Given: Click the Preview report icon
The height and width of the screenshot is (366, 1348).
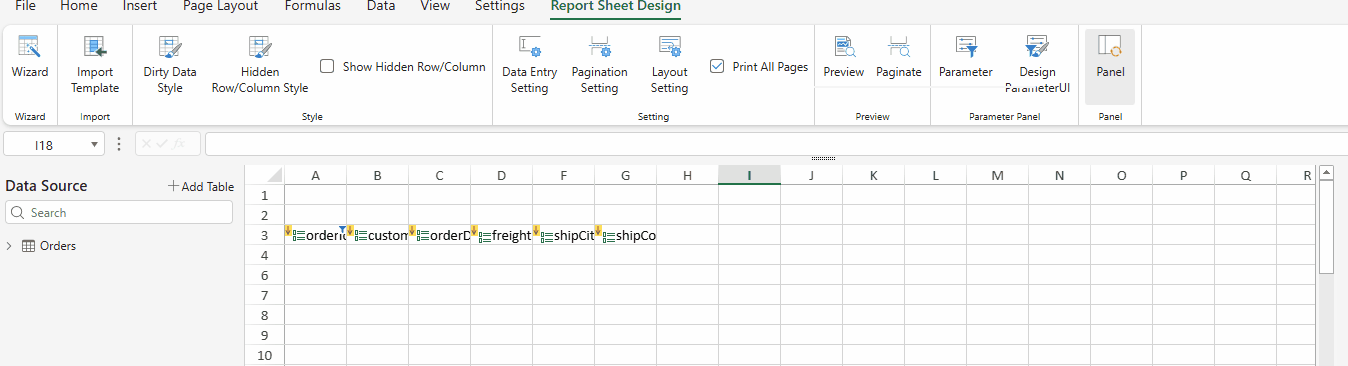Looking at the screenshot, I should tap(844, 57).
